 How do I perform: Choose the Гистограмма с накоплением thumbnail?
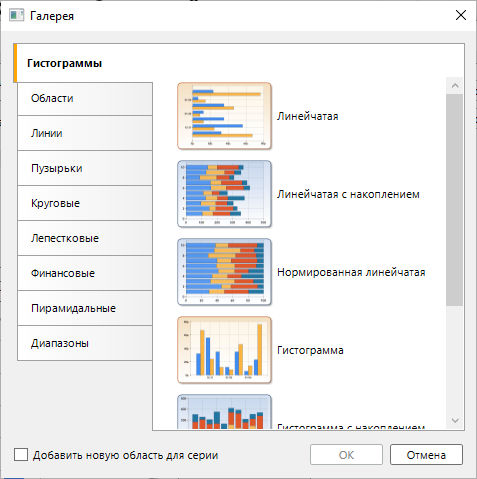pos(224,412)
